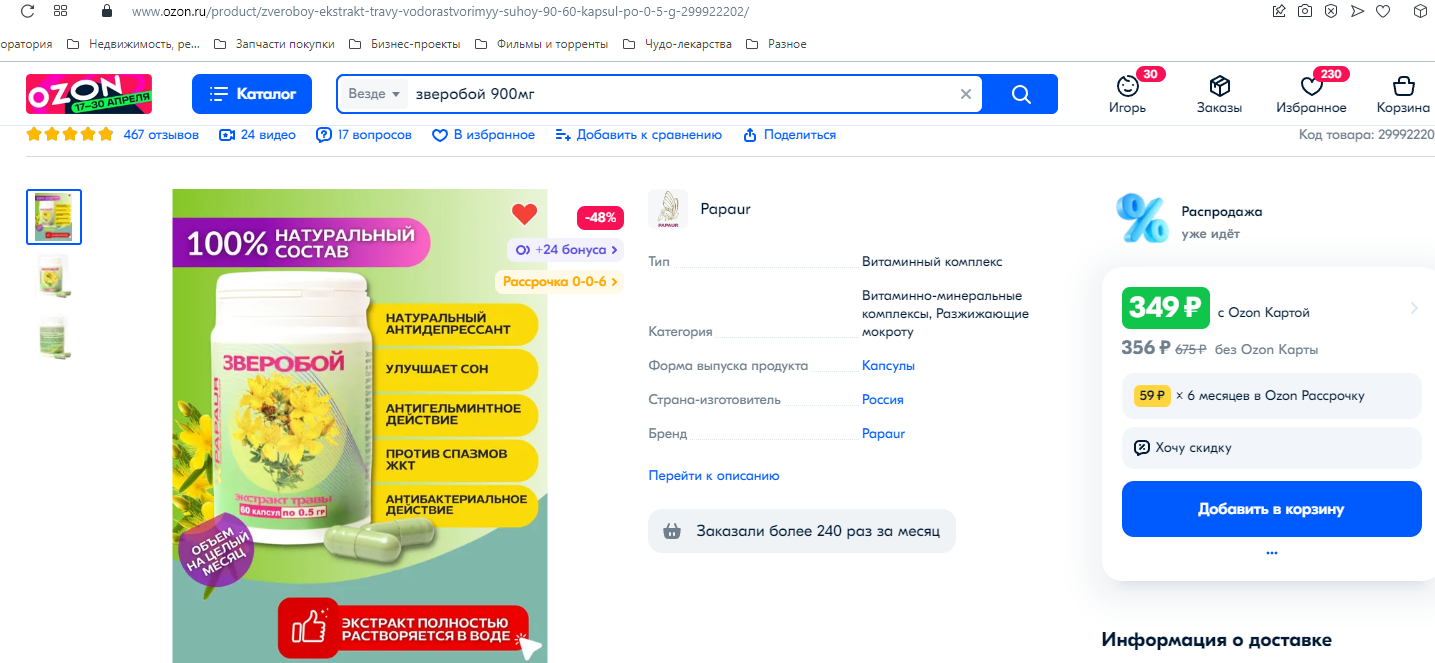Click the Россия country link
This screenshot has width=1435, height=663.
(x=883, y=400)
